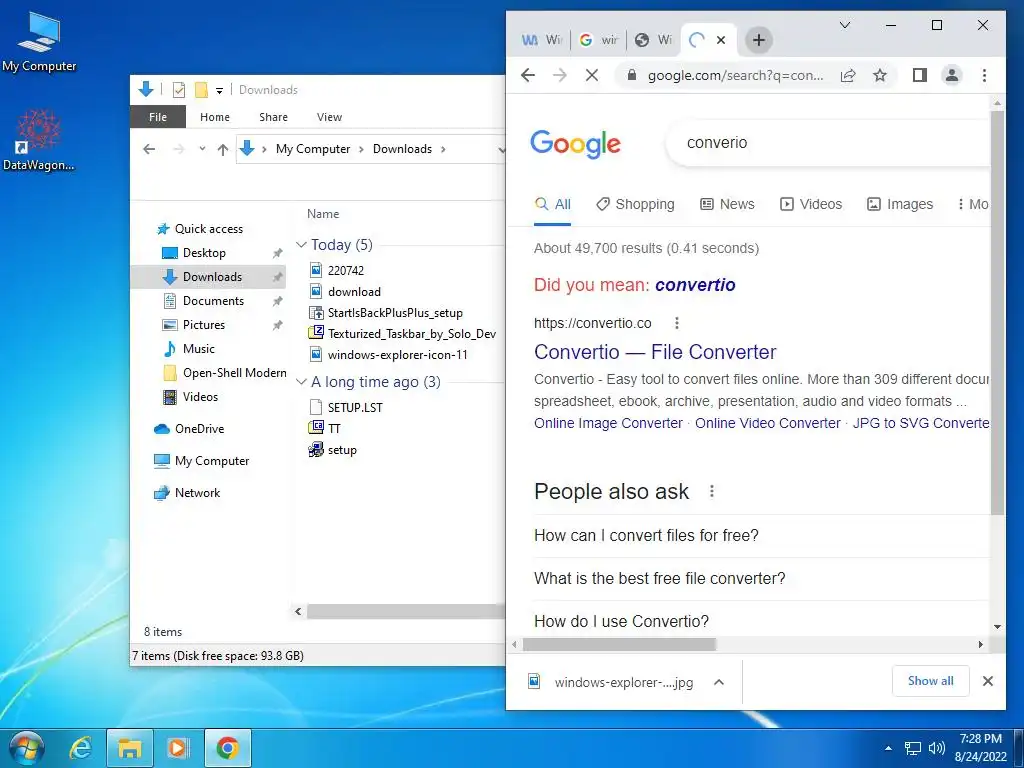1024x768 pixels.
Task: Click the Windows Start orb button
Action: click(27, 748)
